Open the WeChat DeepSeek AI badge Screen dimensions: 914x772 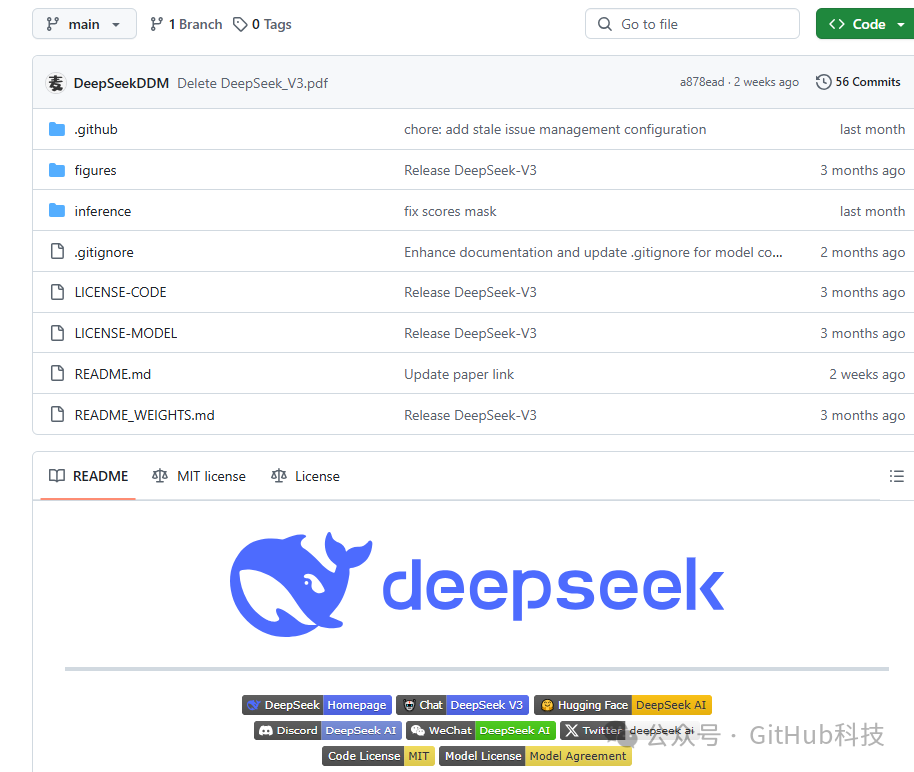(x=481, y=731)
